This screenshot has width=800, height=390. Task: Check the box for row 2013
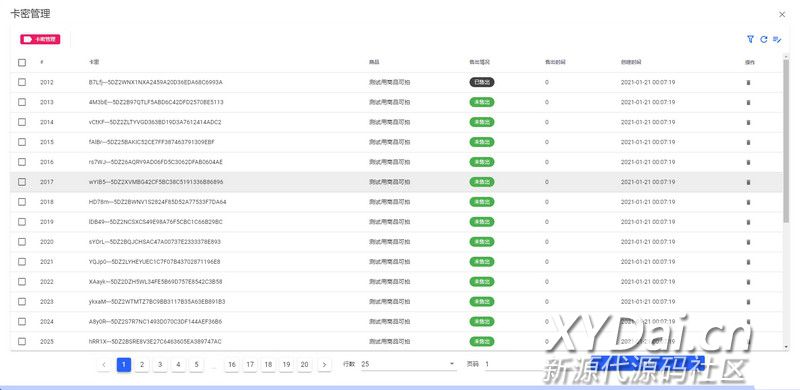(22, 102)
